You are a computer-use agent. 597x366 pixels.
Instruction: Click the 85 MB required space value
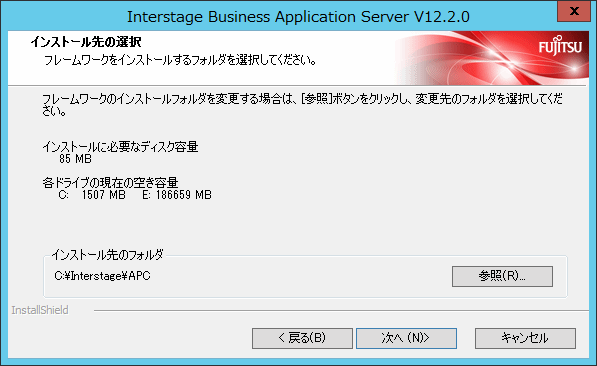[75, 159]
